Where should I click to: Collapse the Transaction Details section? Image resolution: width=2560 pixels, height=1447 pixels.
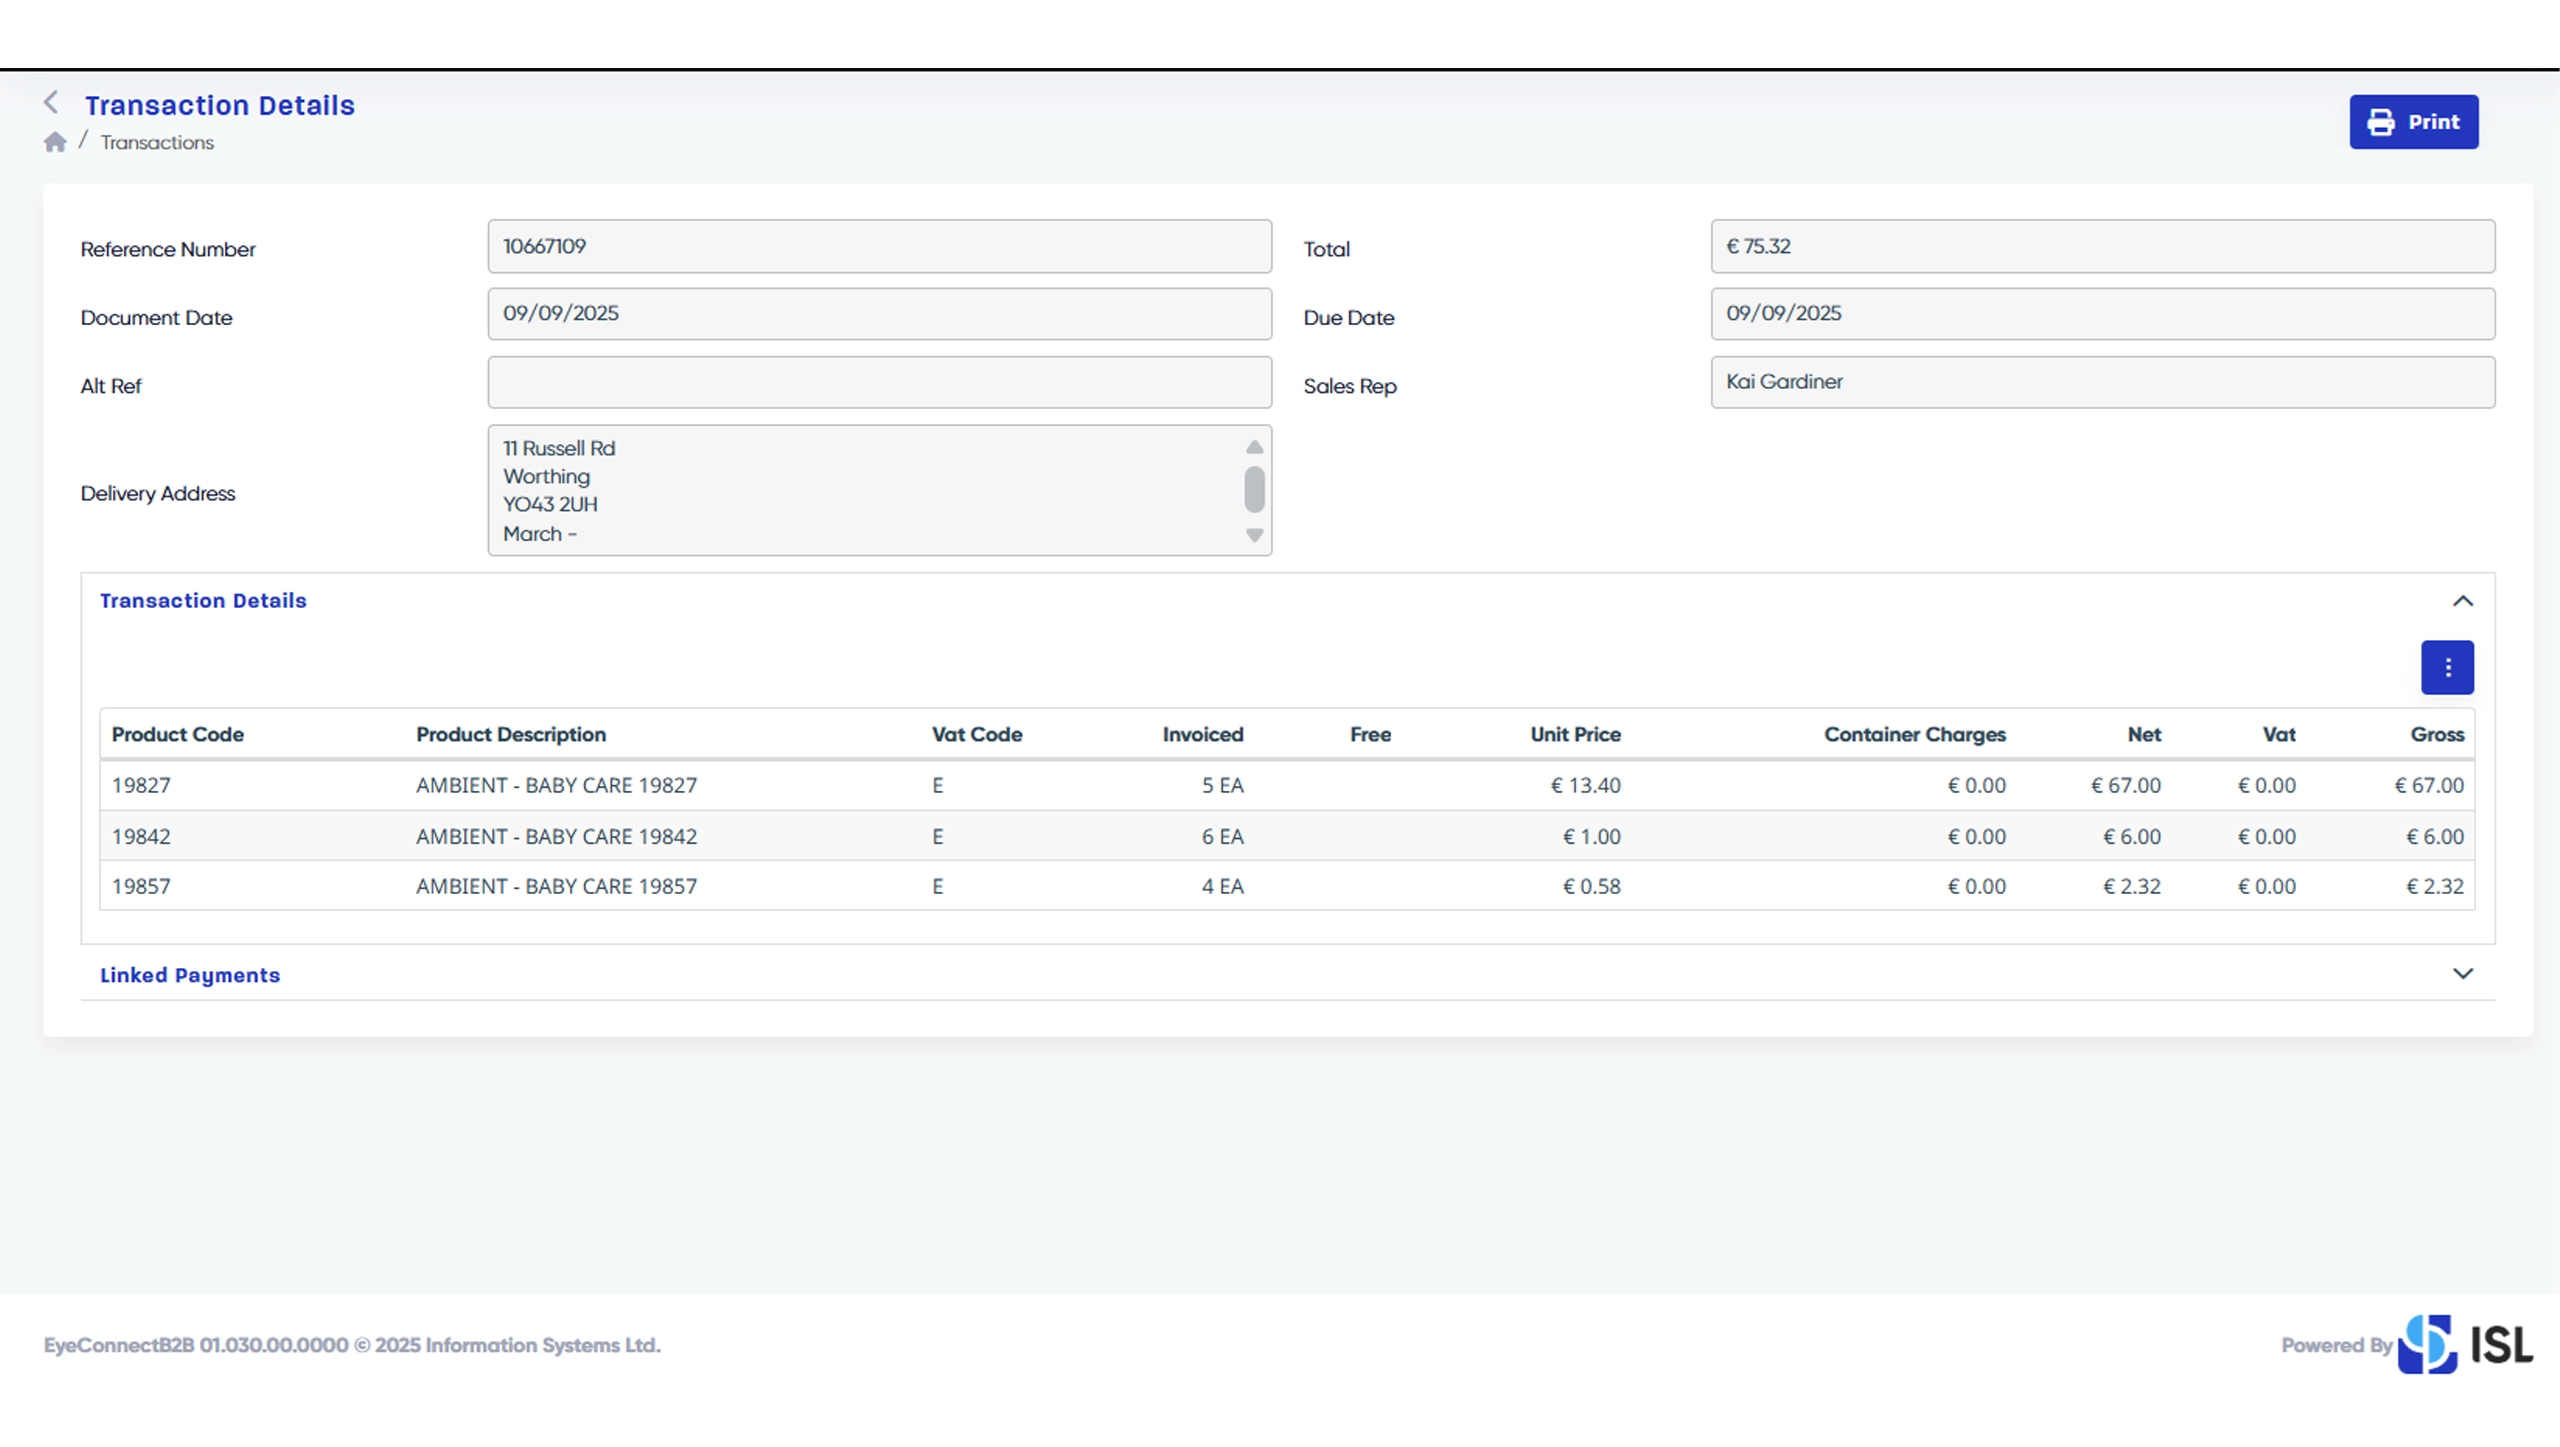(2462, 601)
